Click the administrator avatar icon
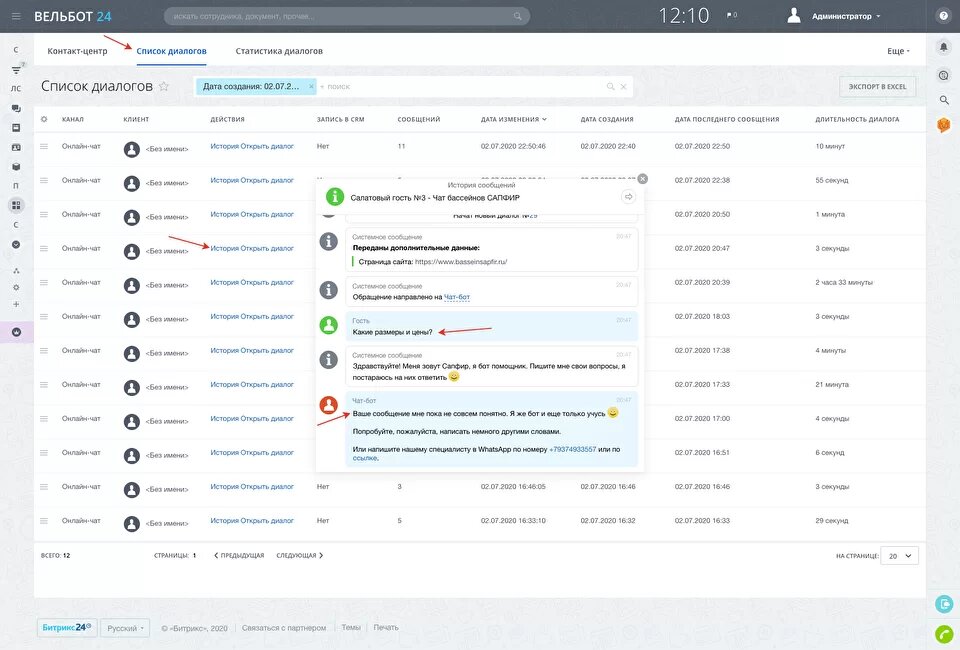 (x=793, y=16)
